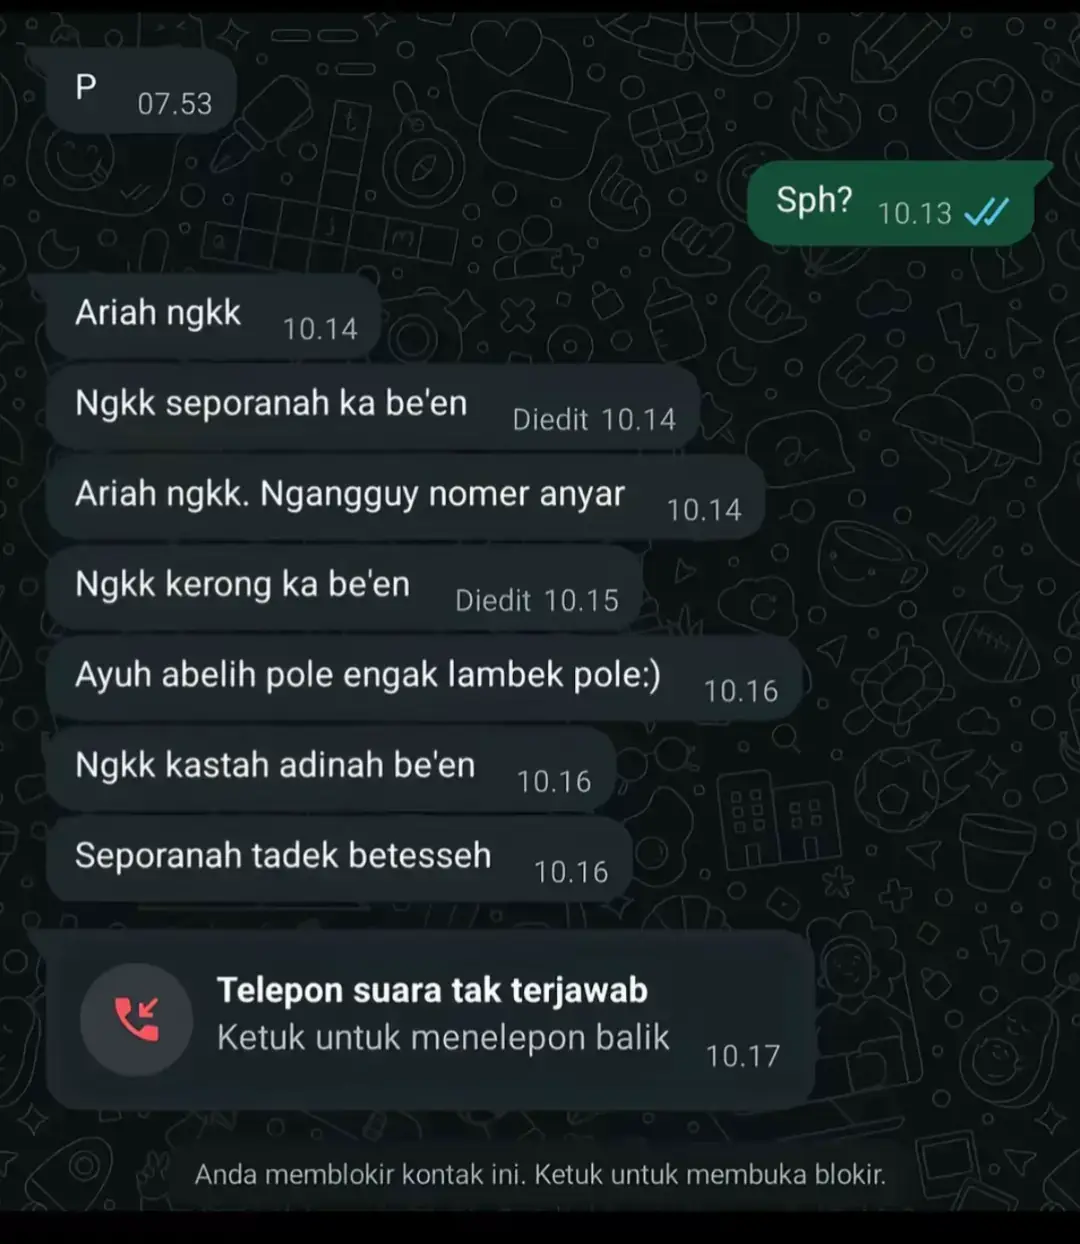Tap the 10.17 timestamp on the missed call
This screenshot has width=1080, height=1244.
pos(742,1056)
